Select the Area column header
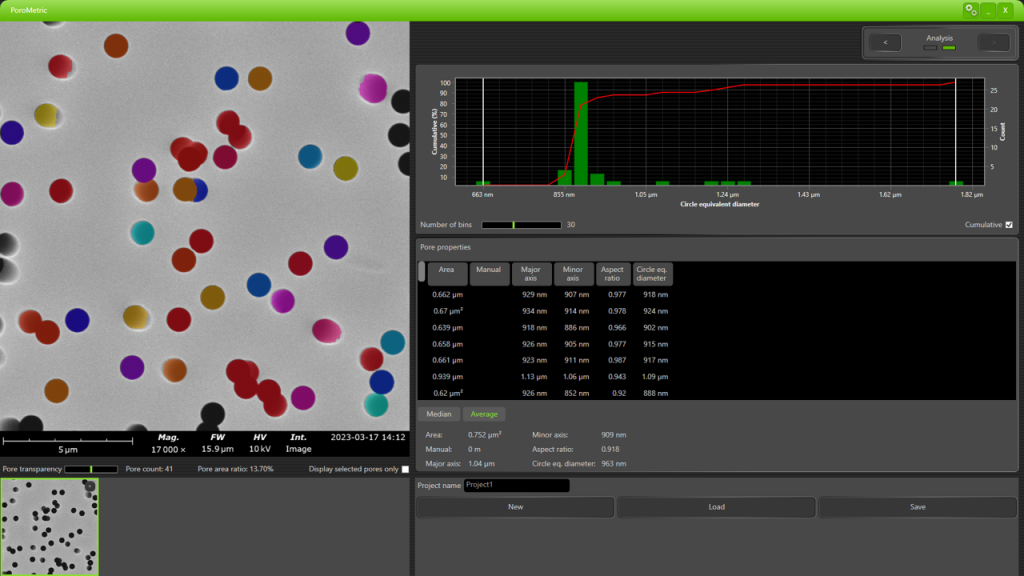The height and width of the screenshot is (576, 1024). pos(448,273)
